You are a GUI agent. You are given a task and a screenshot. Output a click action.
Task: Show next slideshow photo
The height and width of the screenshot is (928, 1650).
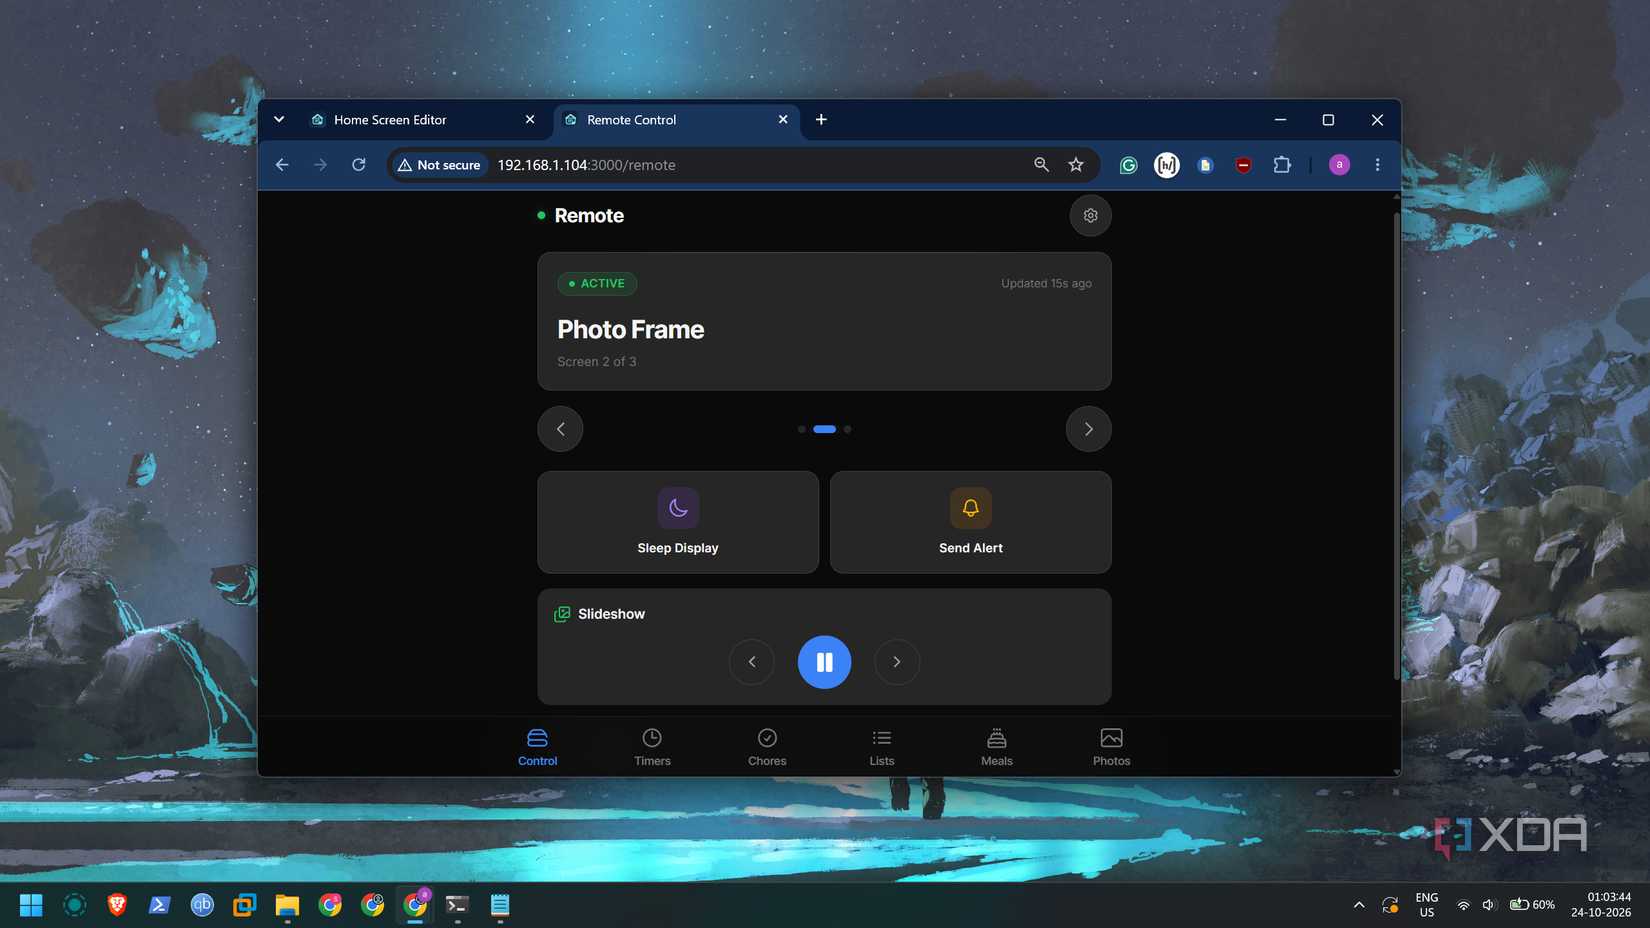tap(896, 662)
